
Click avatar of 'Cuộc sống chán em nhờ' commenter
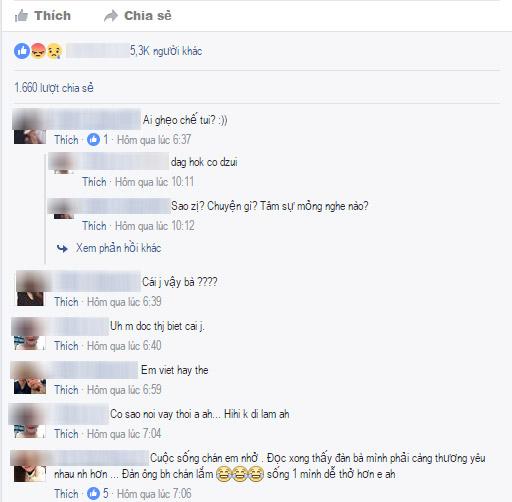[29, 466]
